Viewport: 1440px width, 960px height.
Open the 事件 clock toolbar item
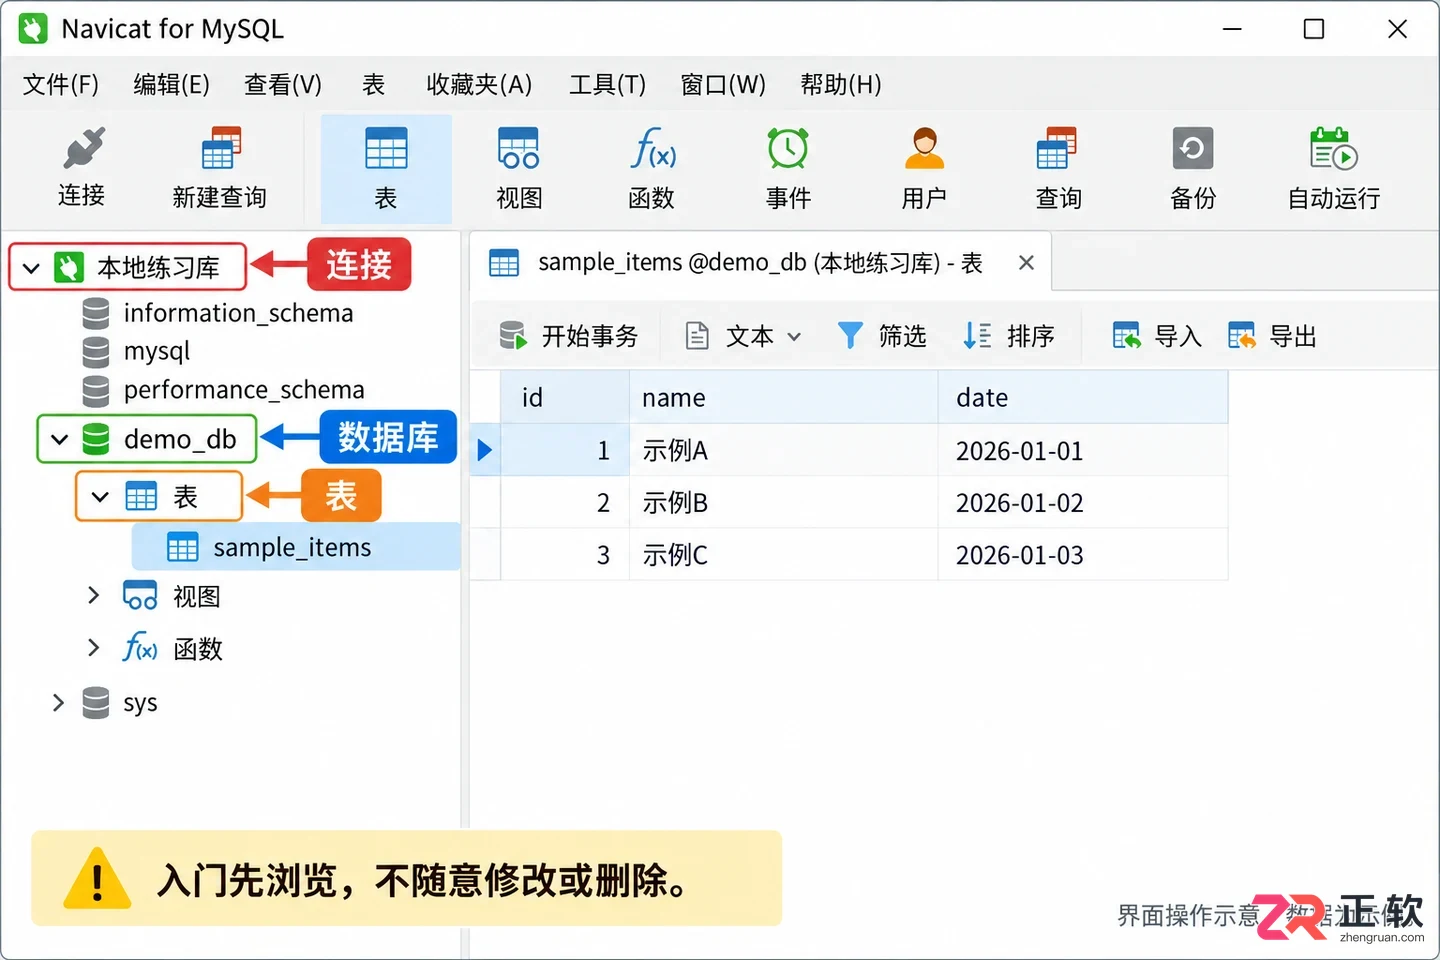click(788, 168)
